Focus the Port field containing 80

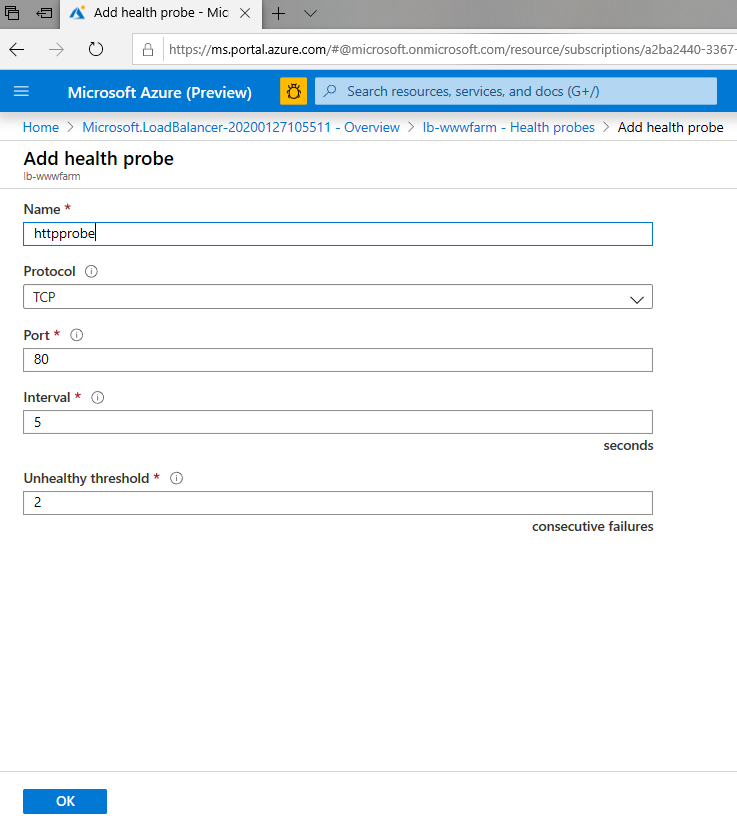tap(337, 360)
